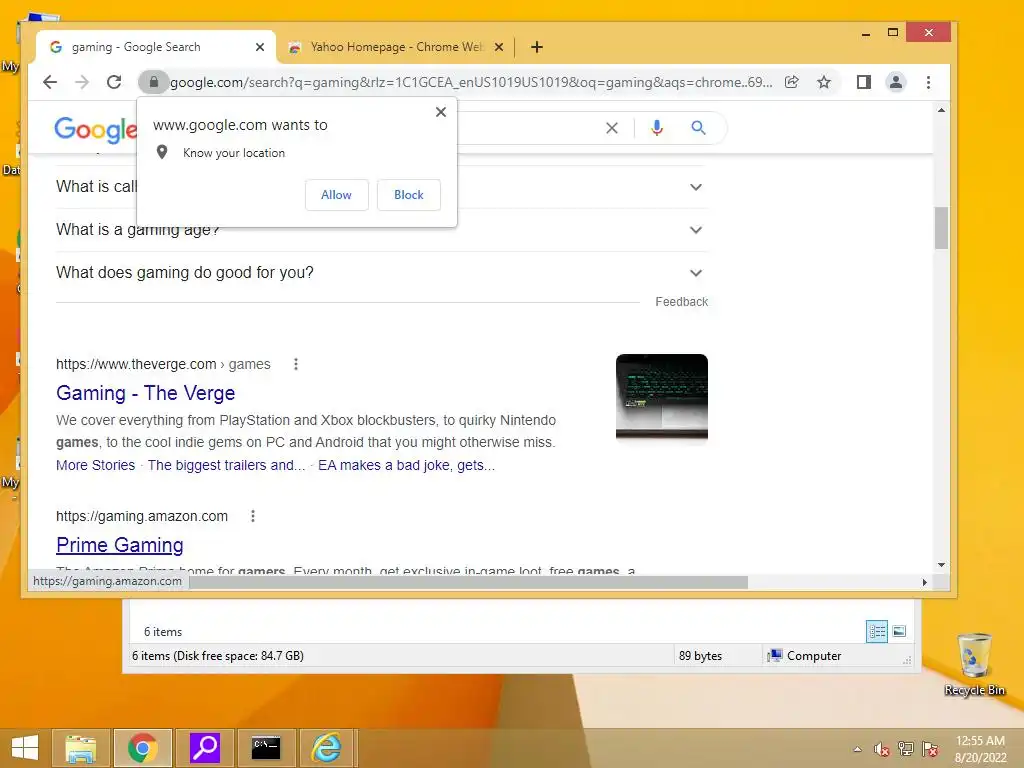The width and height of the screenshot is (1024, 768).
Task: Open the Chrome side panel
Action: click(863, 82)
